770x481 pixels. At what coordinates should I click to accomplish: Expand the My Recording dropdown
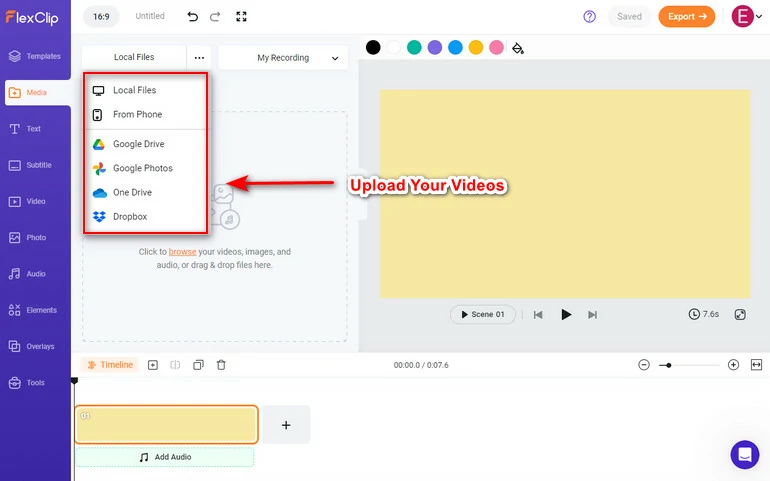pyautogui.click(x=283, y=58)
